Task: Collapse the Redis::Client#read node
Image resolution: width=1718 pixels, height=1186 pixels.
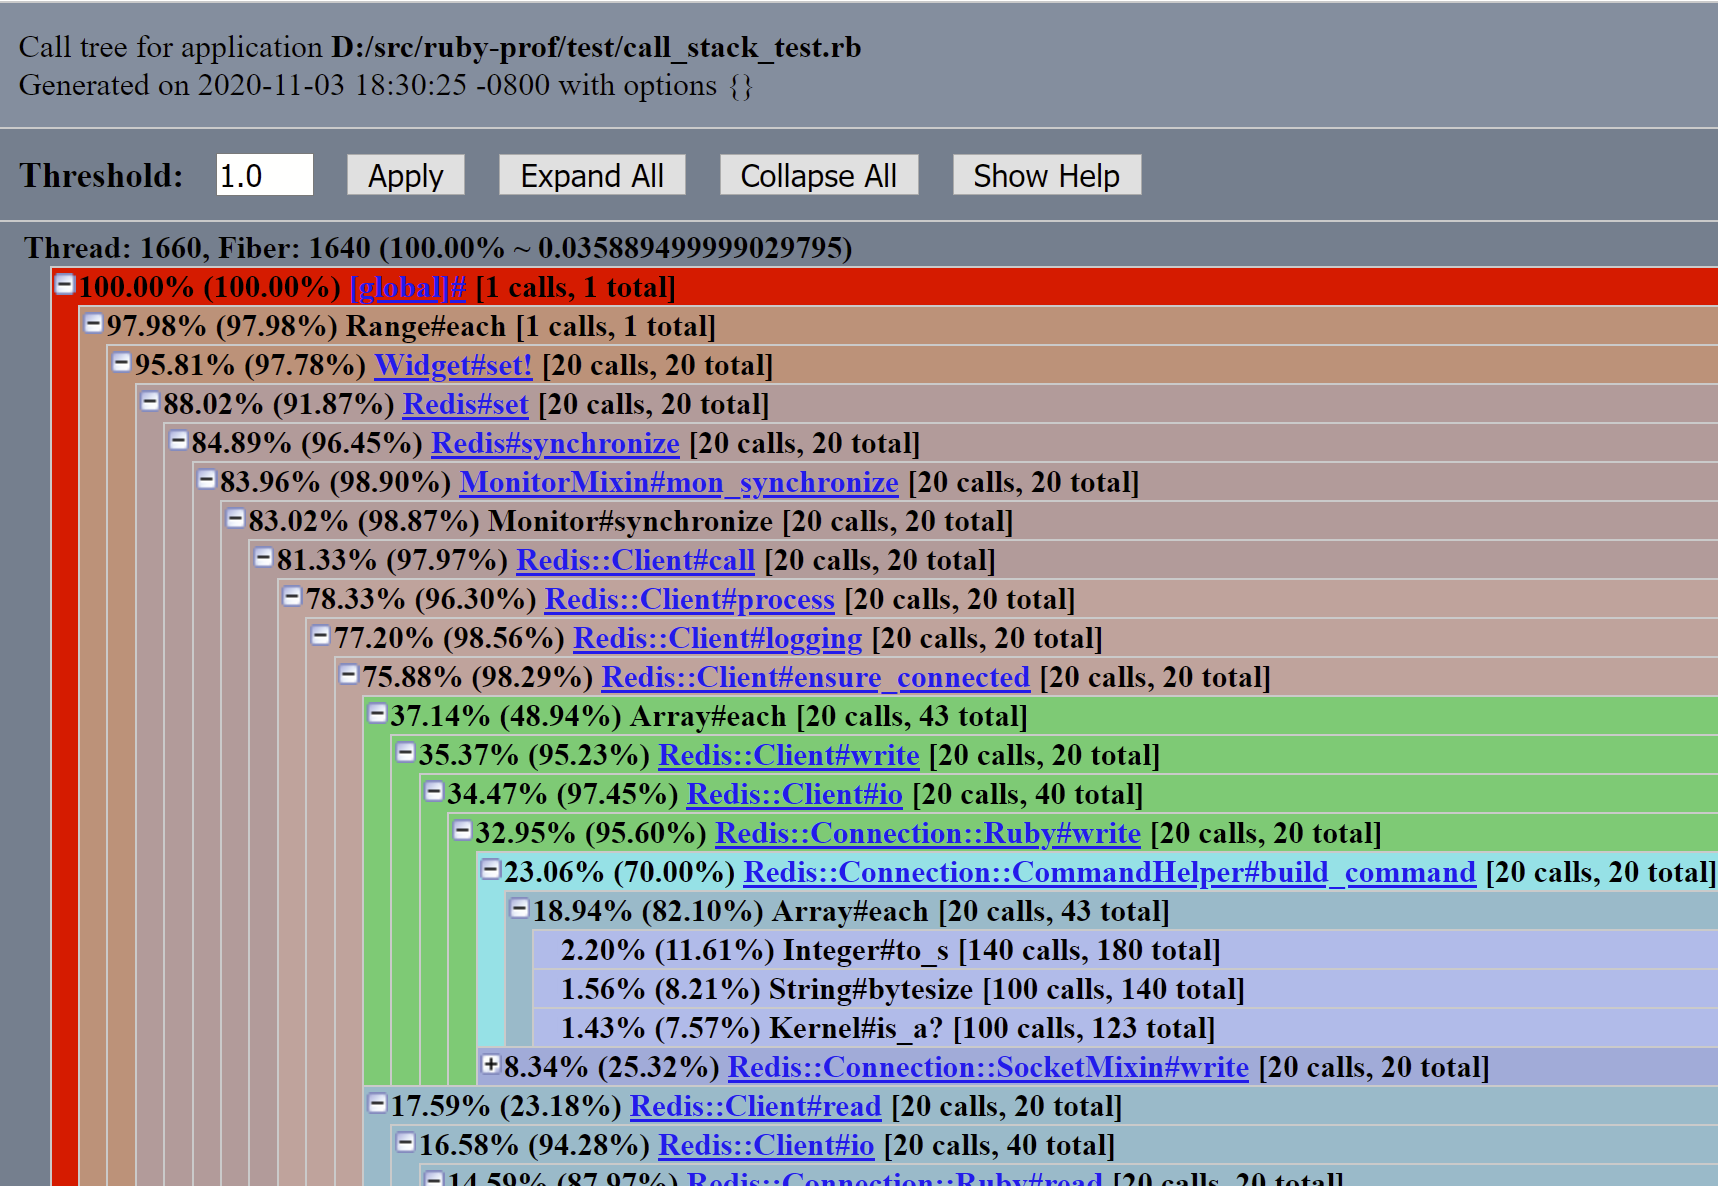Action: click(x=376, y=1105)
